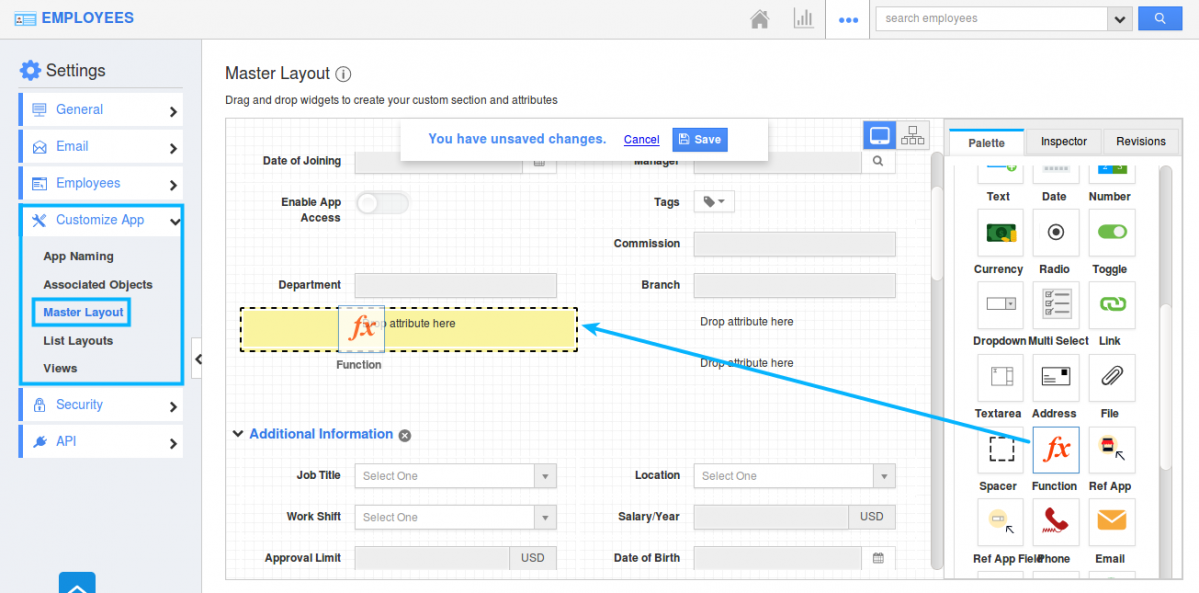This screenshot has width=1199, height=593.
Task: Click the Spacer widget in the palette
Action: pos(998,450)
